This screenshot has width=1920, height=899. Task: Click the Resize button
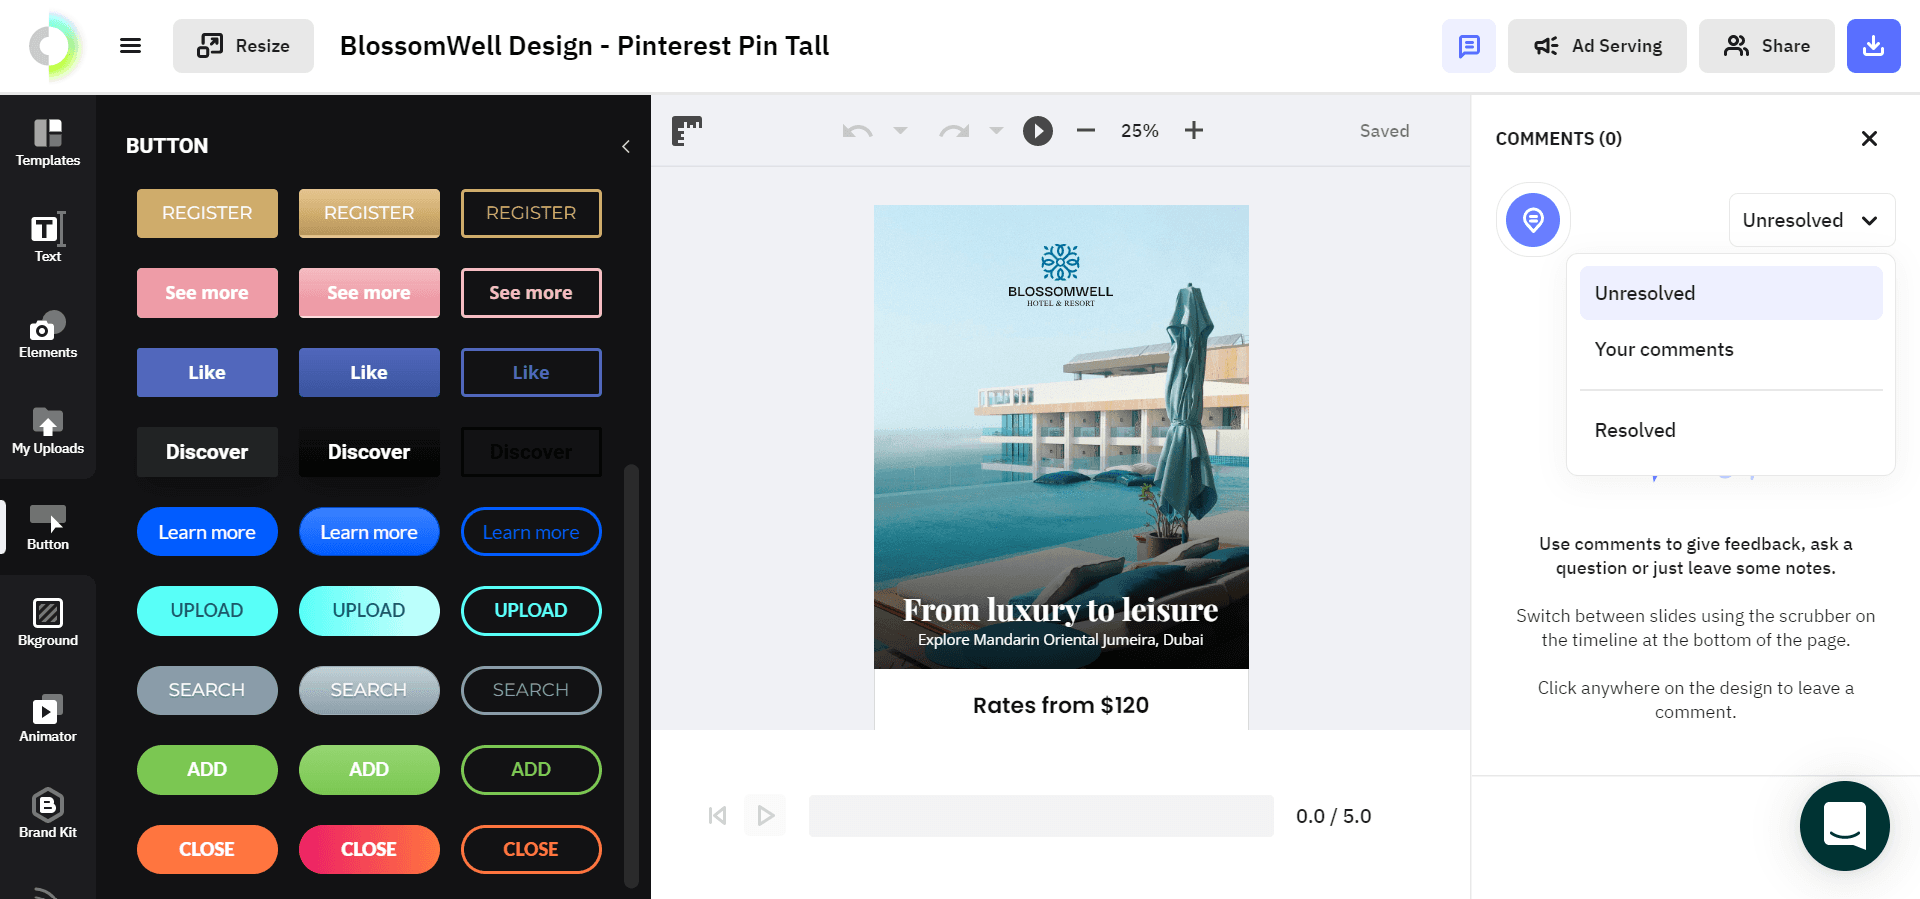click(243, 46)
